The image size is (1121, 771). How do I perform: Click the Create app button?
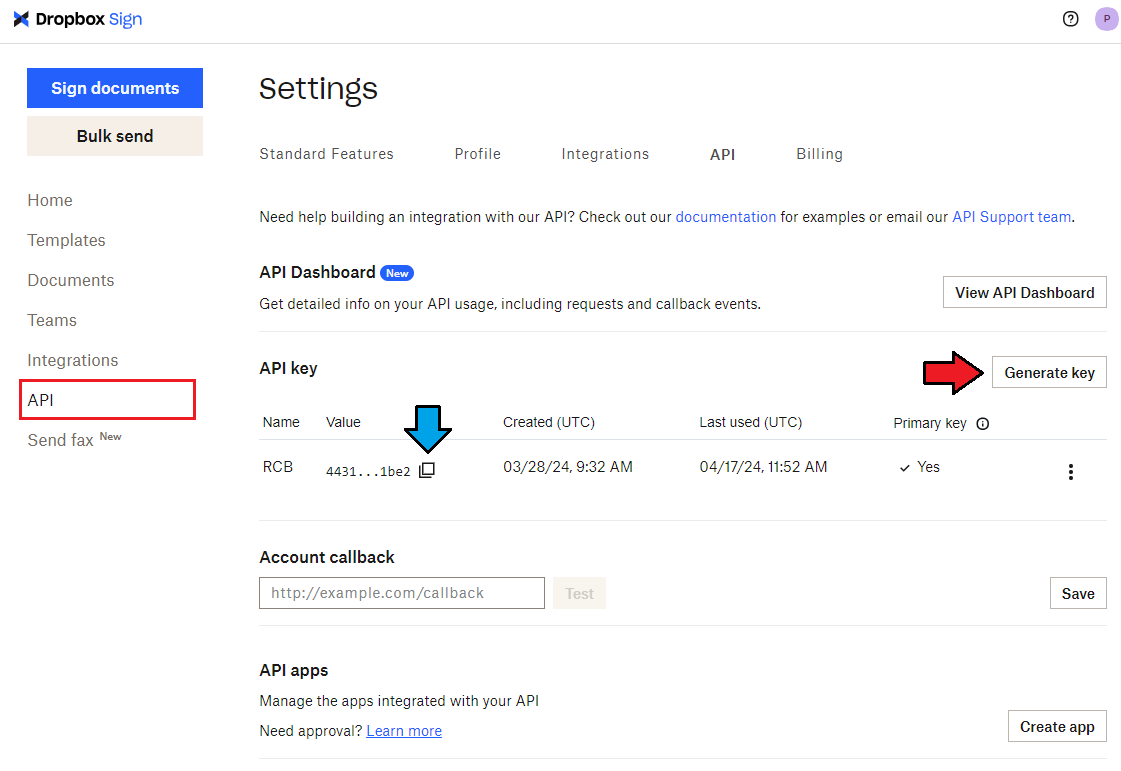click(x=1057, y=727)
